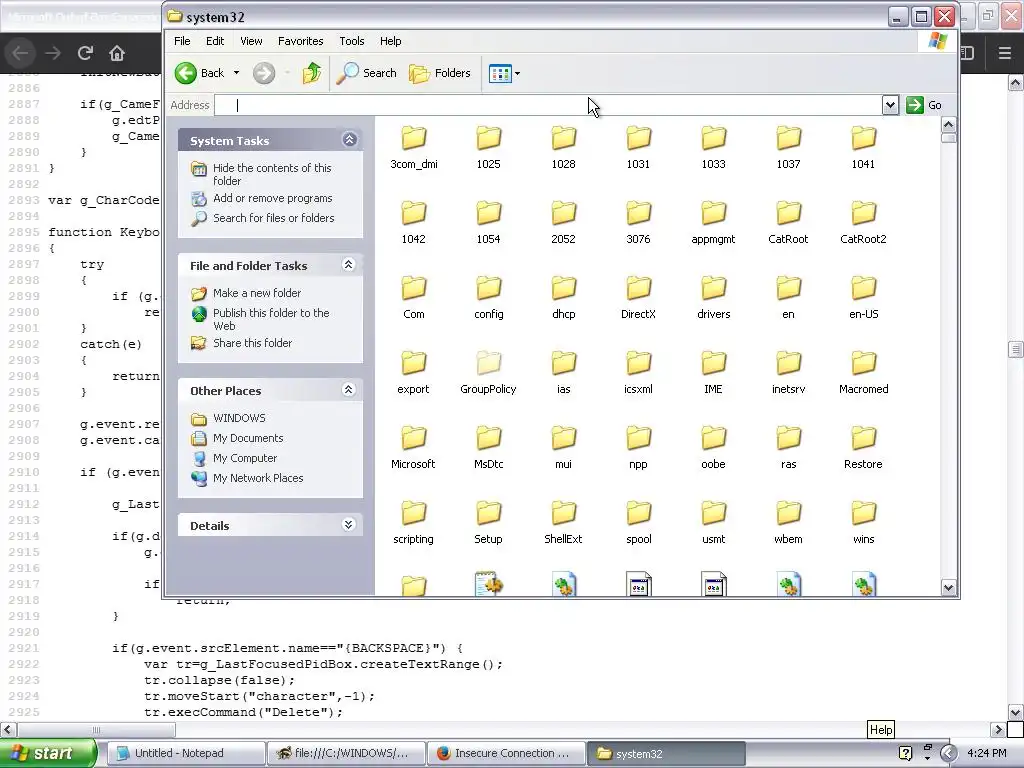Select the 1041 folder icon
The image size is (1024, 768).
point(863,138)
